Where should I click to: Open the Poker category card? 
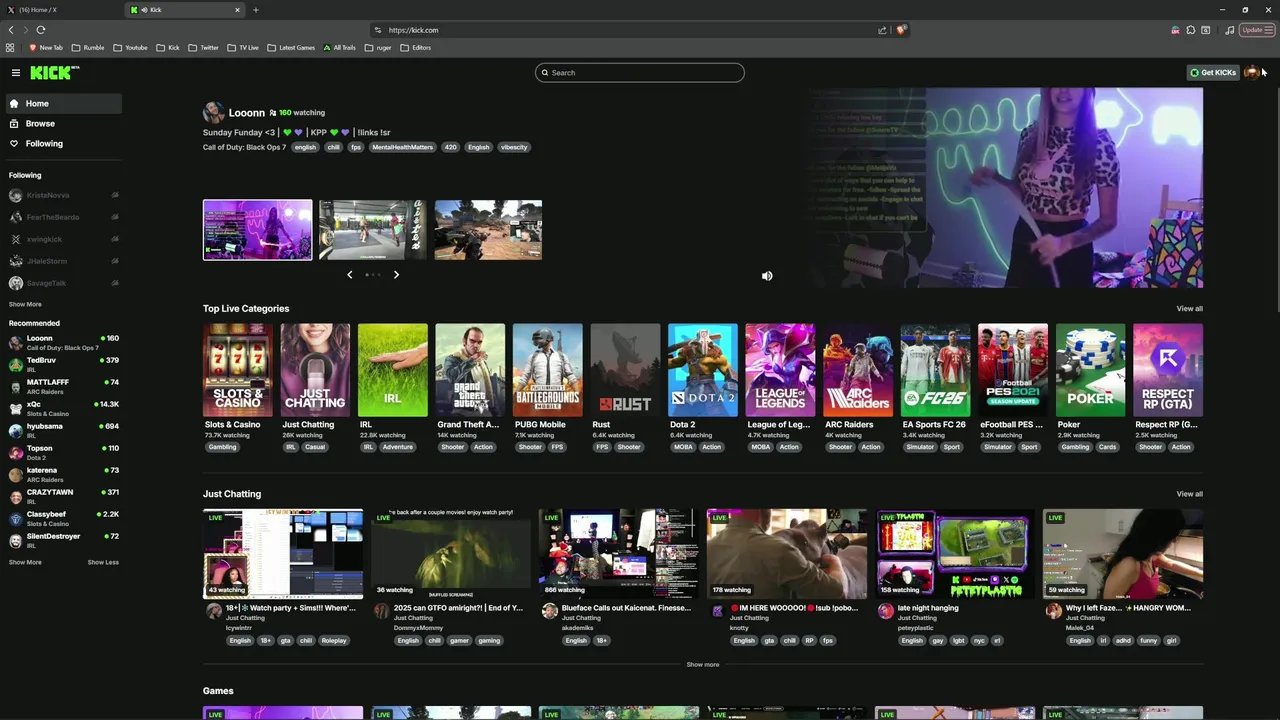[x=1090, y=370]
